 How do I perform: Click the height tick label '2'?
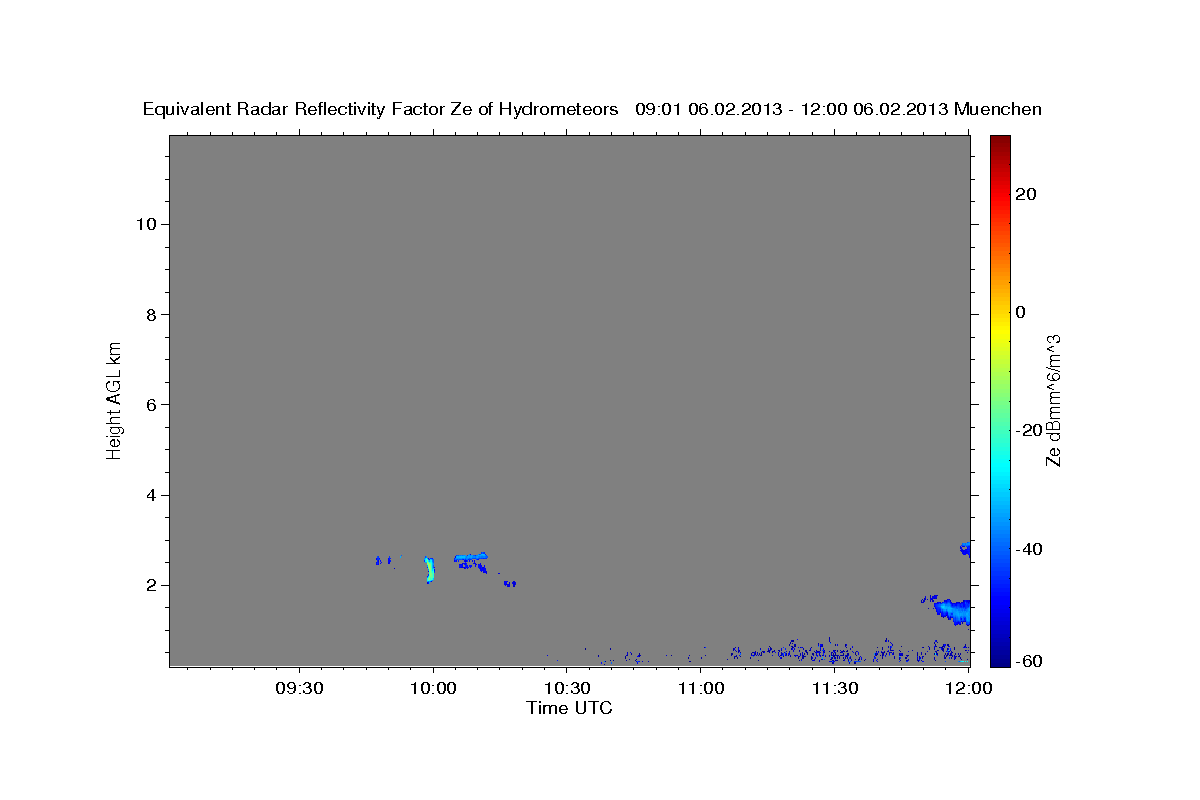[x=150, y=585]
